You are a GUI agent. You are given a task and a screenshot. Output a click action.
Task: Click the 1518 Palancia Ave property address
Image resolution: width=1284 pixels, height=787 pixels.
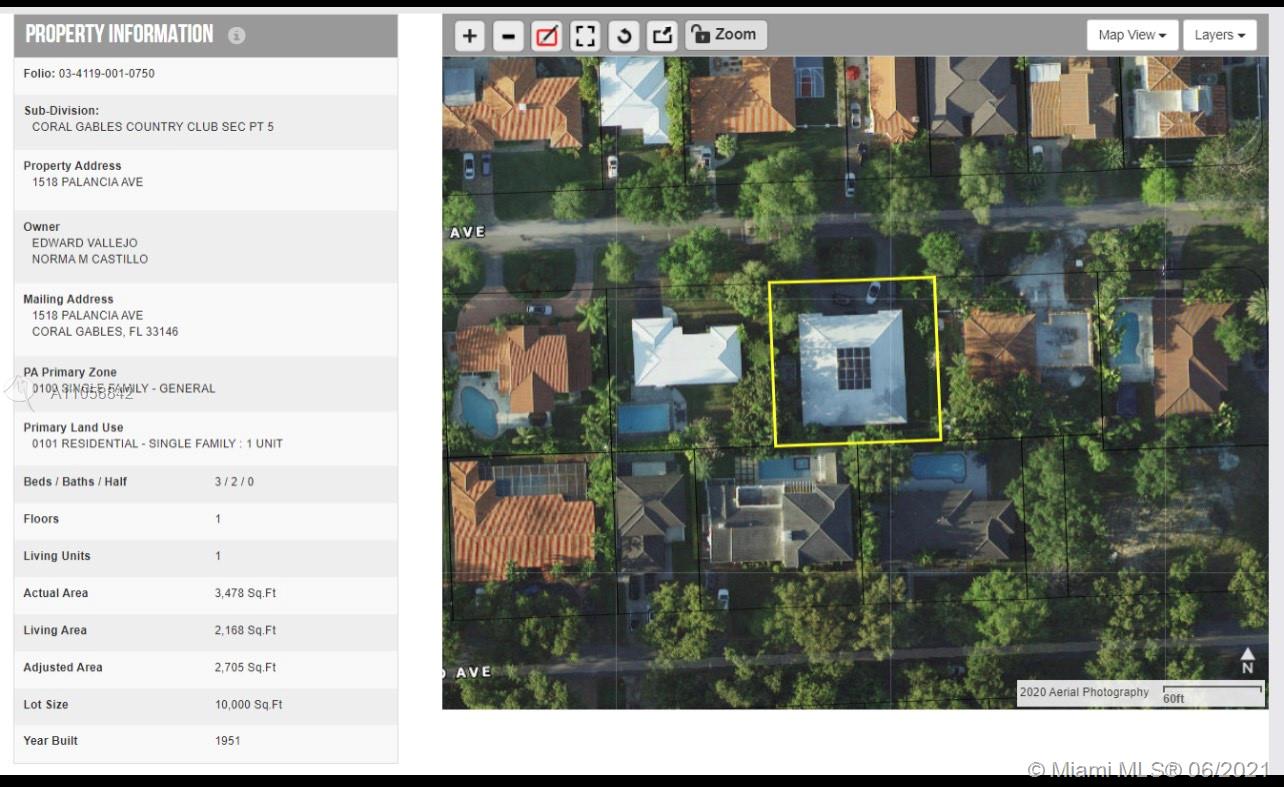point(87,182)
